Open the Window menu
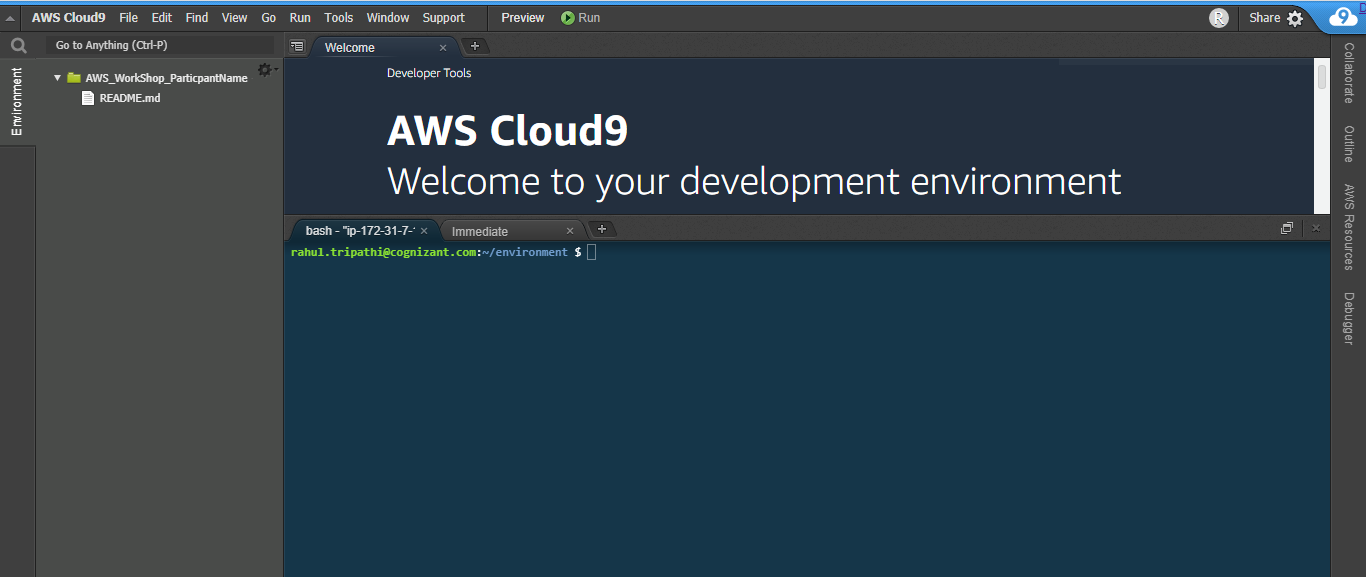 pos(388,18)
